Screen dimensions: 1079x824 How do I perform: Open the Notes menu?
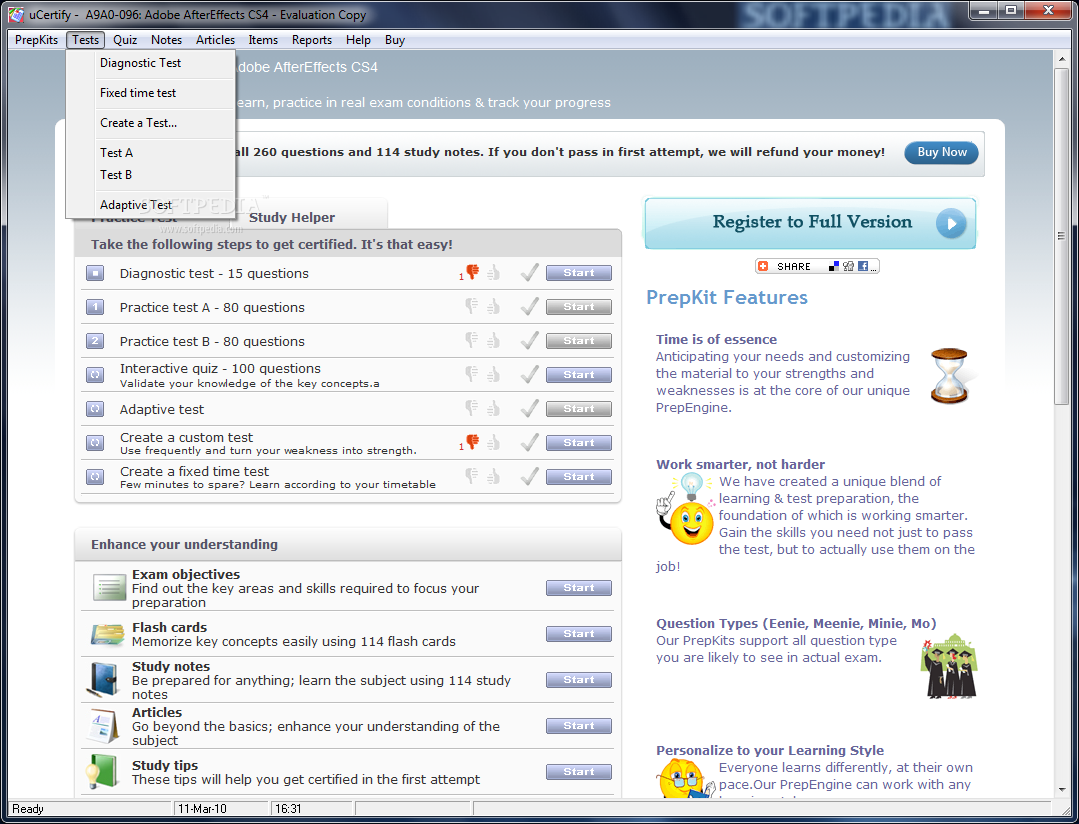click(x=167, y=40)
